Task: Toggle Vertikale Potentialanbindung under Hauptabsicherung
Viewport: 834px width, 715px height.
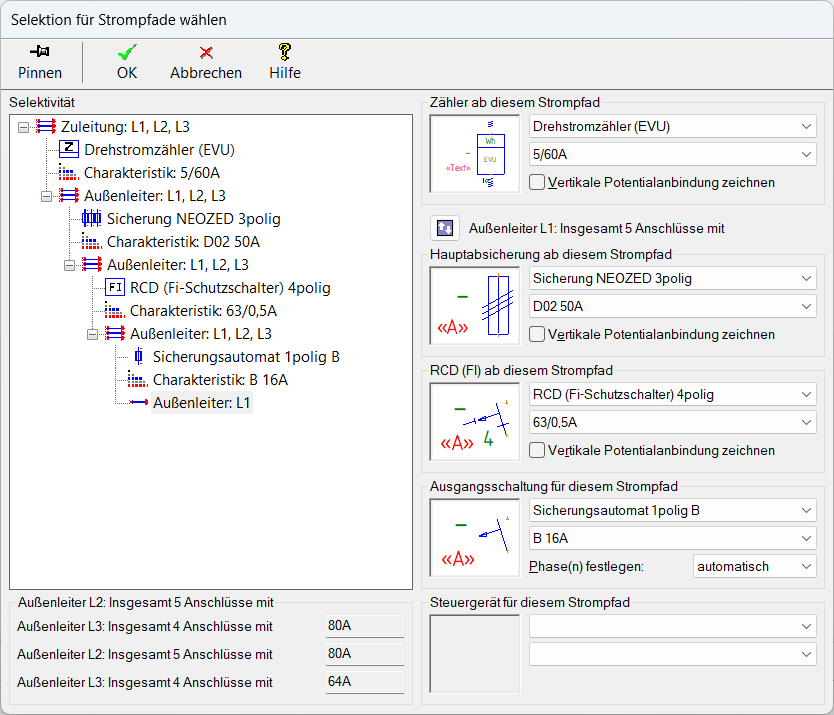Action: coord(538,334)
